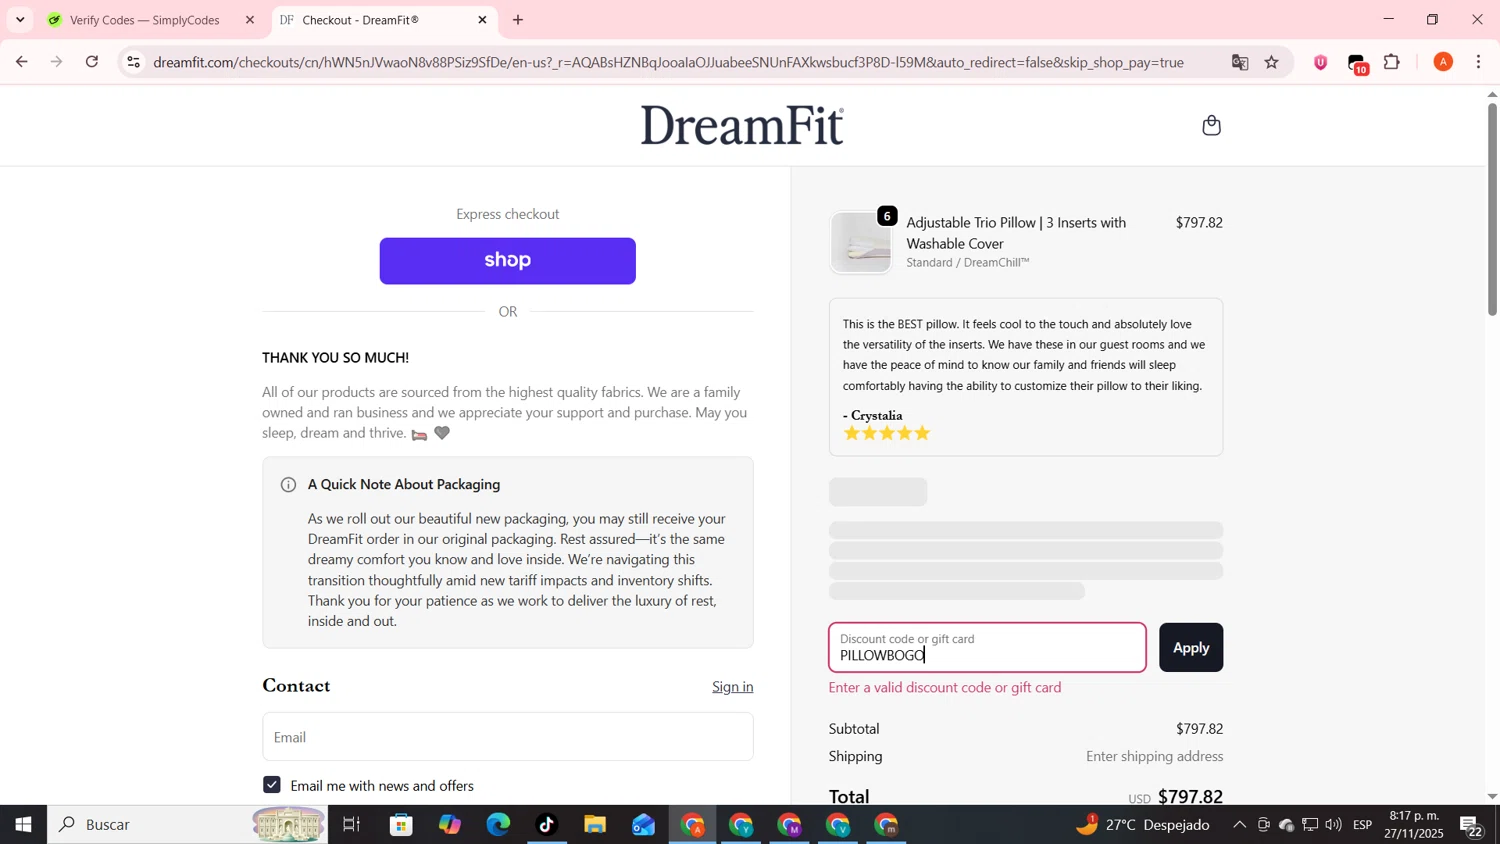The height and width of the screenshot is (844, 1500).
Task: Click the Crystalia five-star rating
Action: (x=887, y=433)
